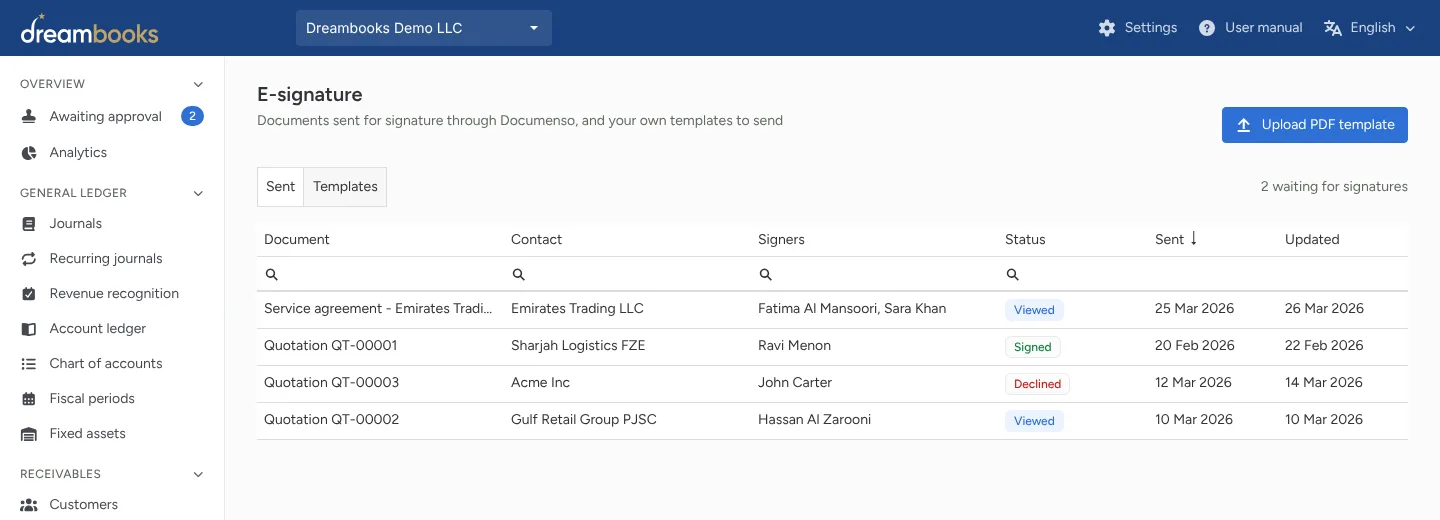Click the Sent column sort arrow
The width and height of the screenshot is (1440, 520).
click(1193, 239)
